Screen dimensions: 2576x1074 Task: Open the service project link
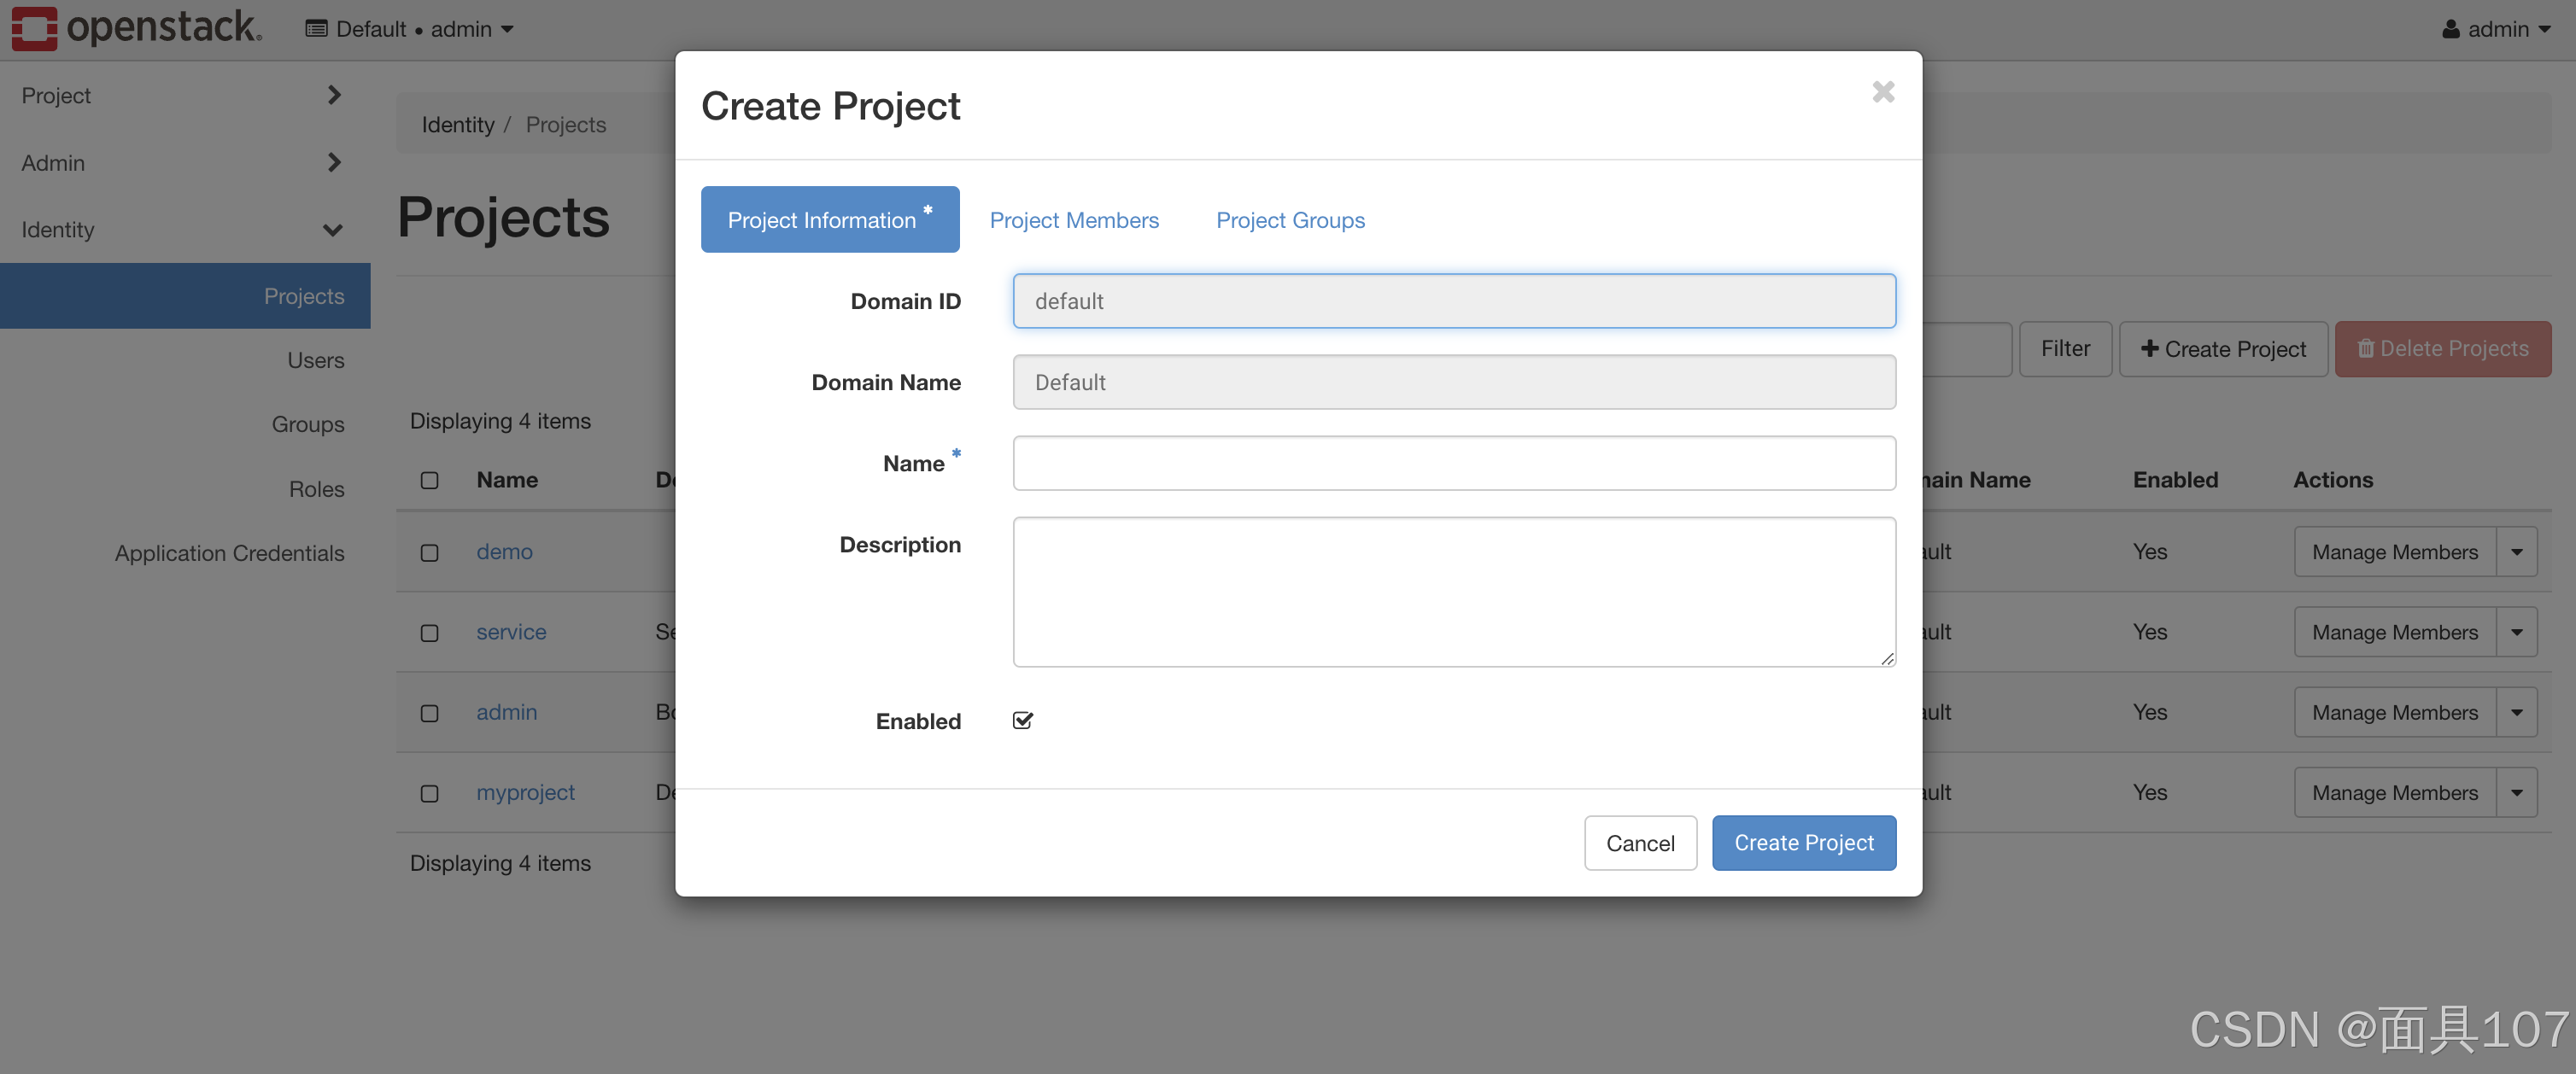[511, 632]
